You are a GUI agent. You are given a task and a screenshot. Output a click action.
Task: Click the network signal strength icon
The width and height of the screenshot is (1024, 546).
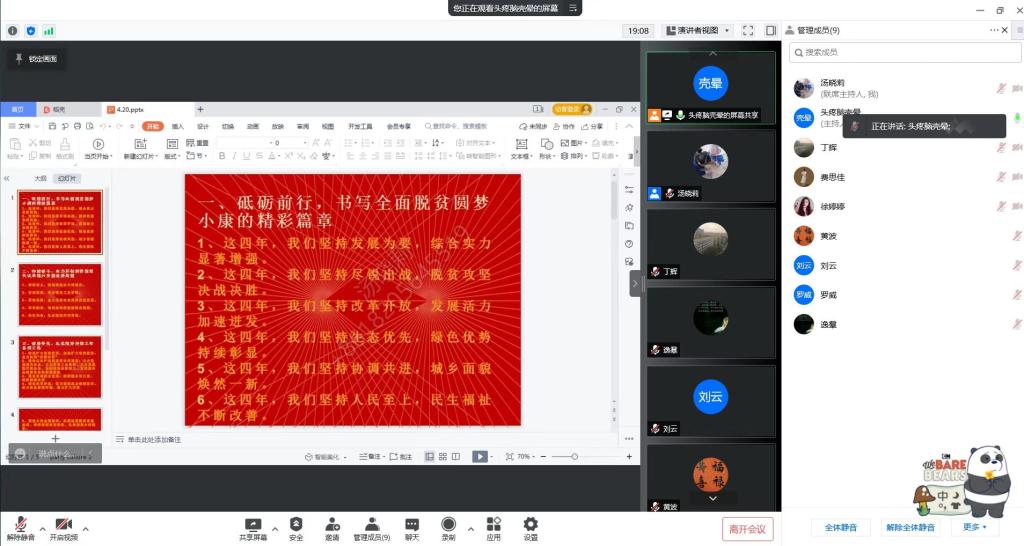(x=49, y=31)
